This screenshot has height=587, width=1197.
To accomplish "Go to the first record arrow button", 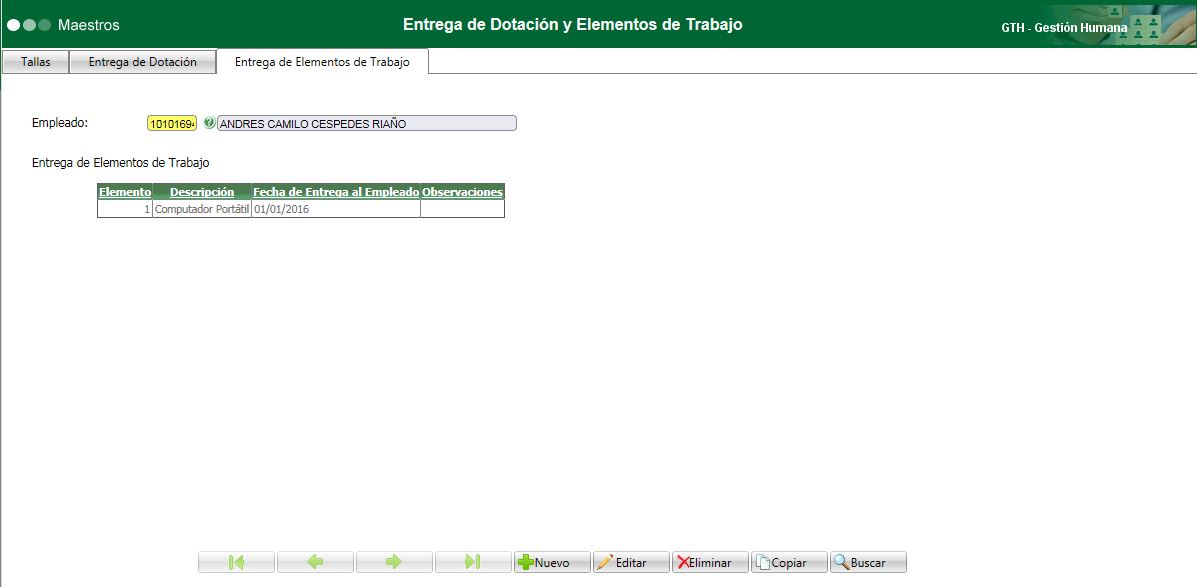I will 236,563.
